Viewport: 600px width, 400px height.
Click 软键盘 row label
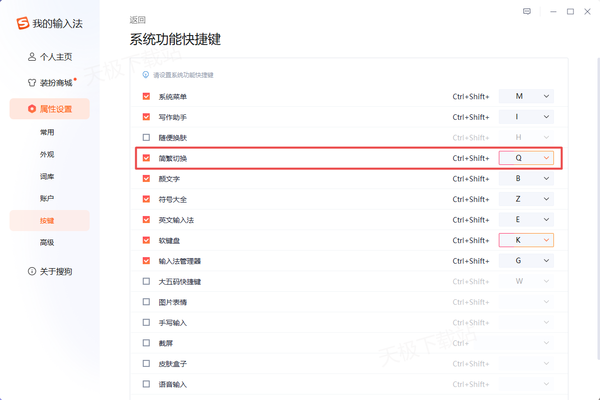169,241
